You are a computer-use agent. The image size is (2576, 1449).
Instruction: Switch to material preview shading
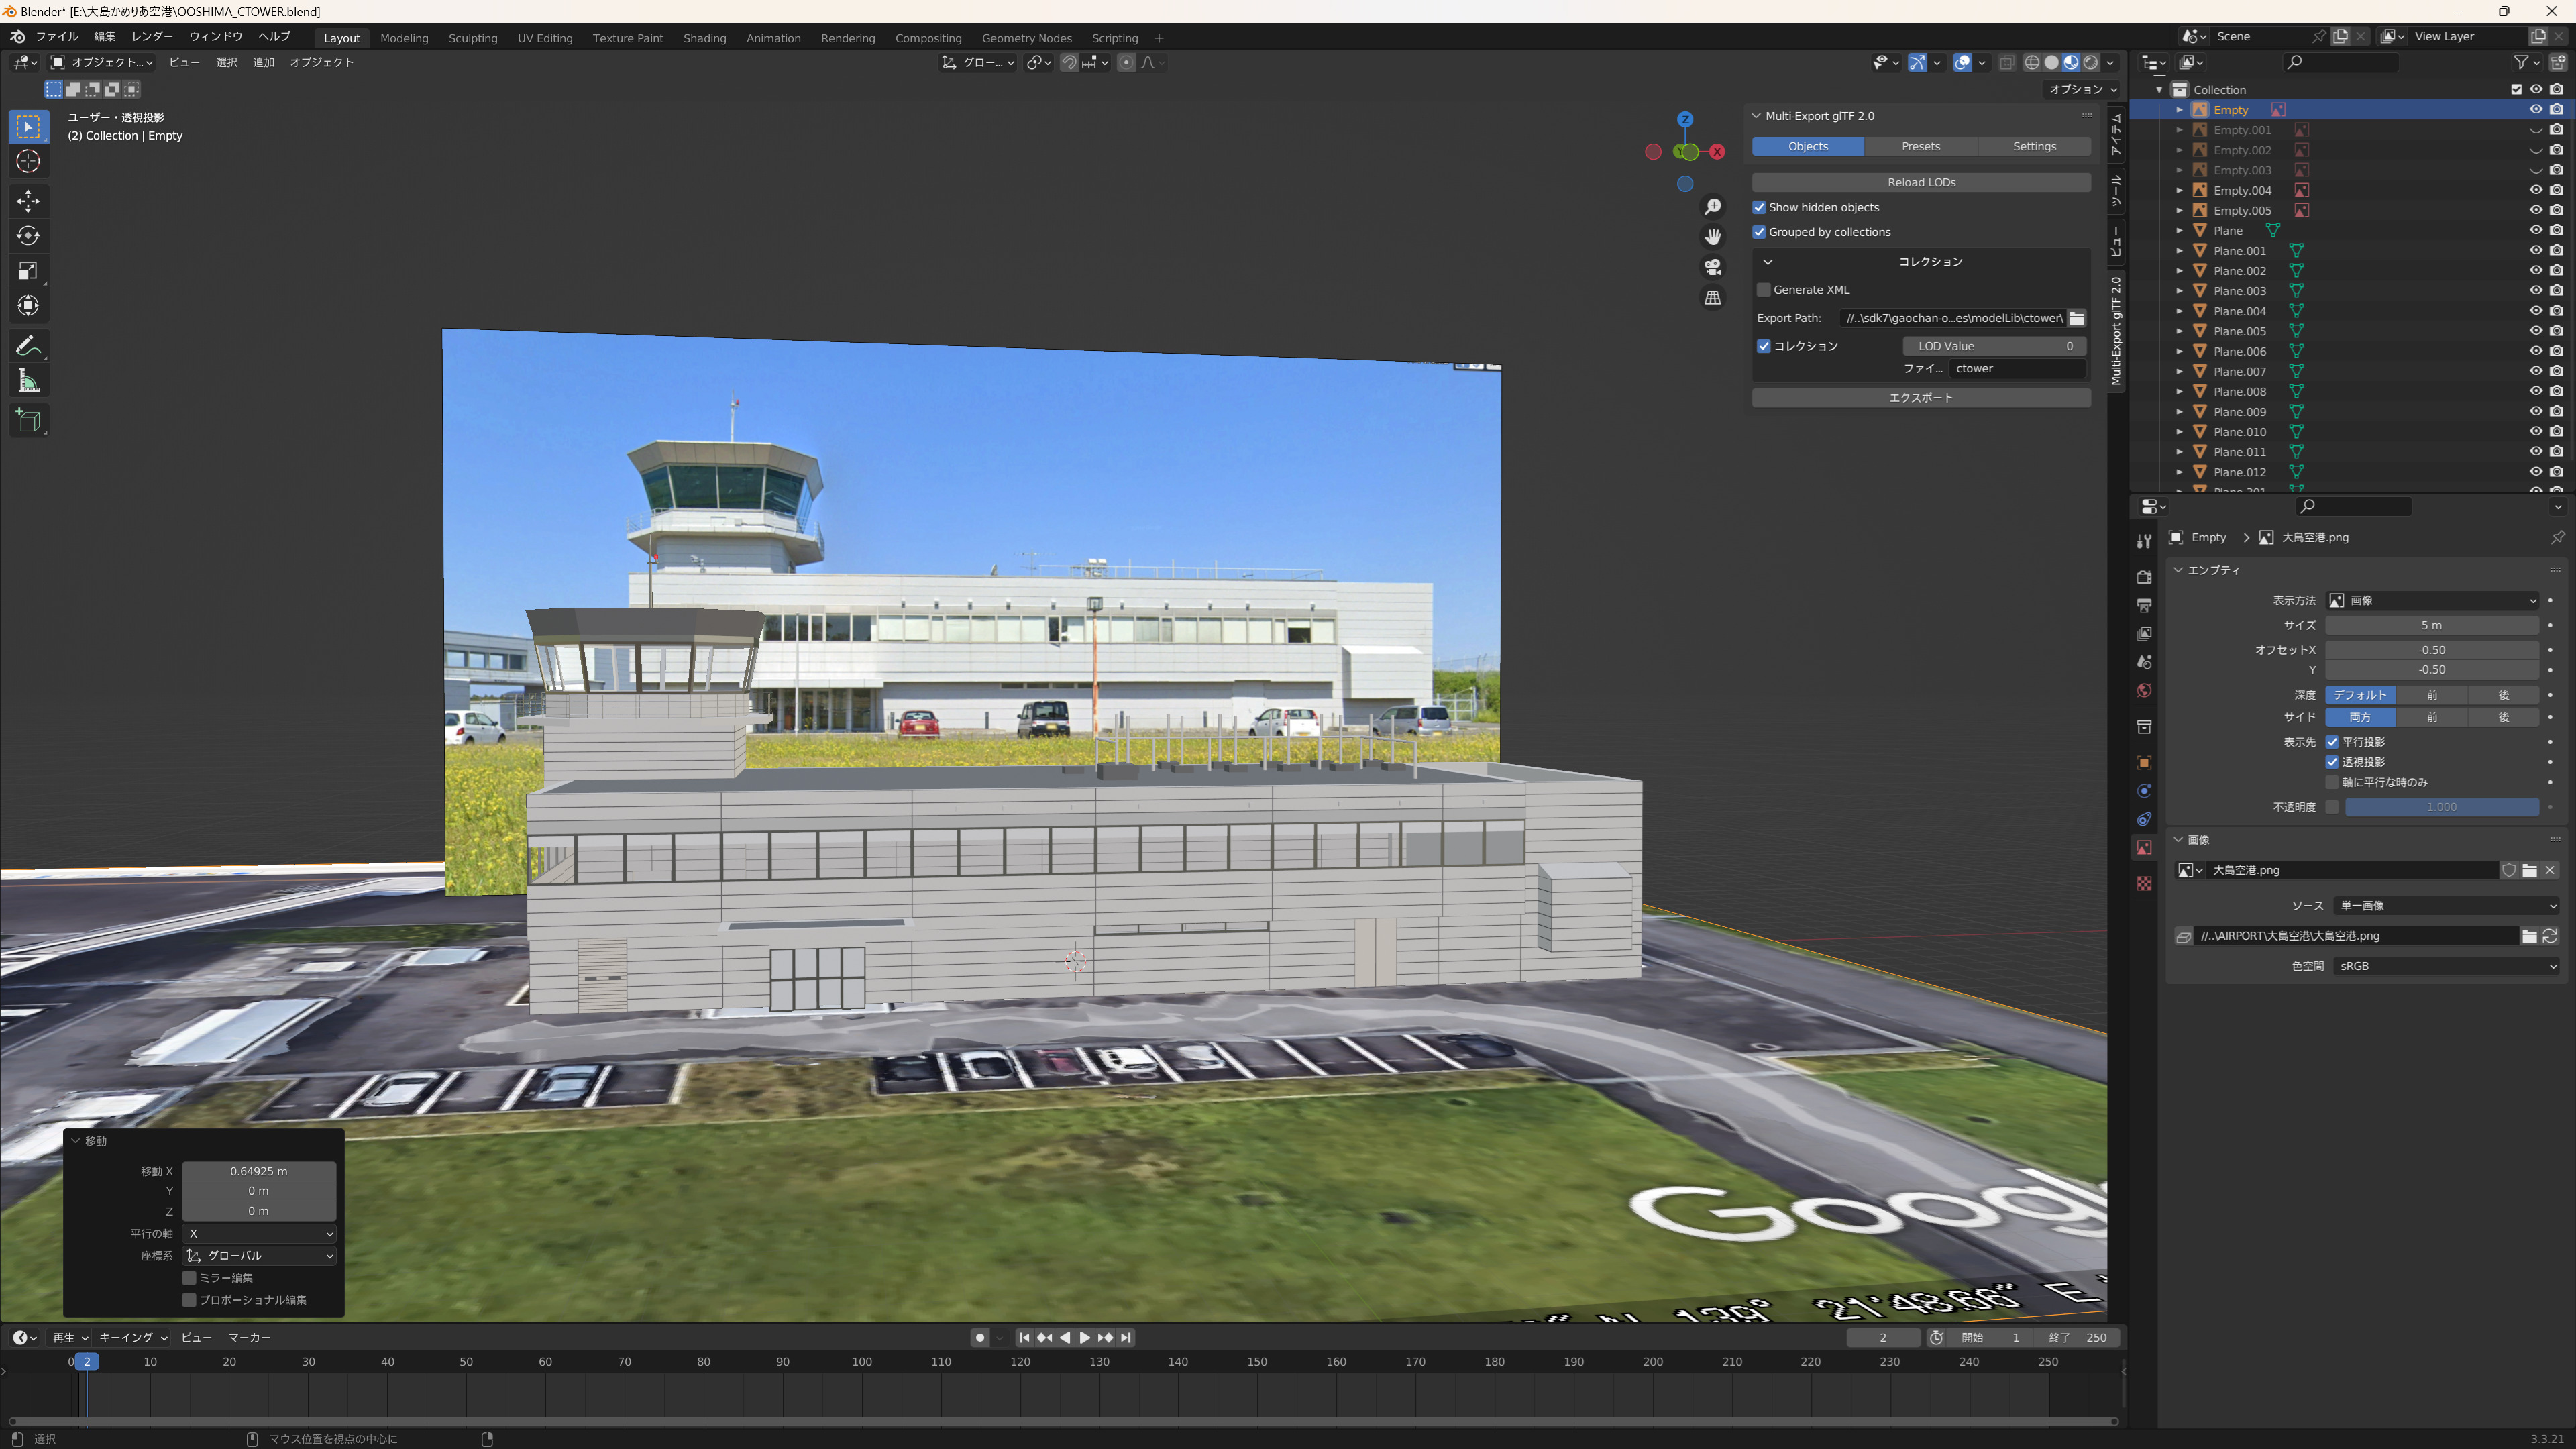pos(2071,62)
